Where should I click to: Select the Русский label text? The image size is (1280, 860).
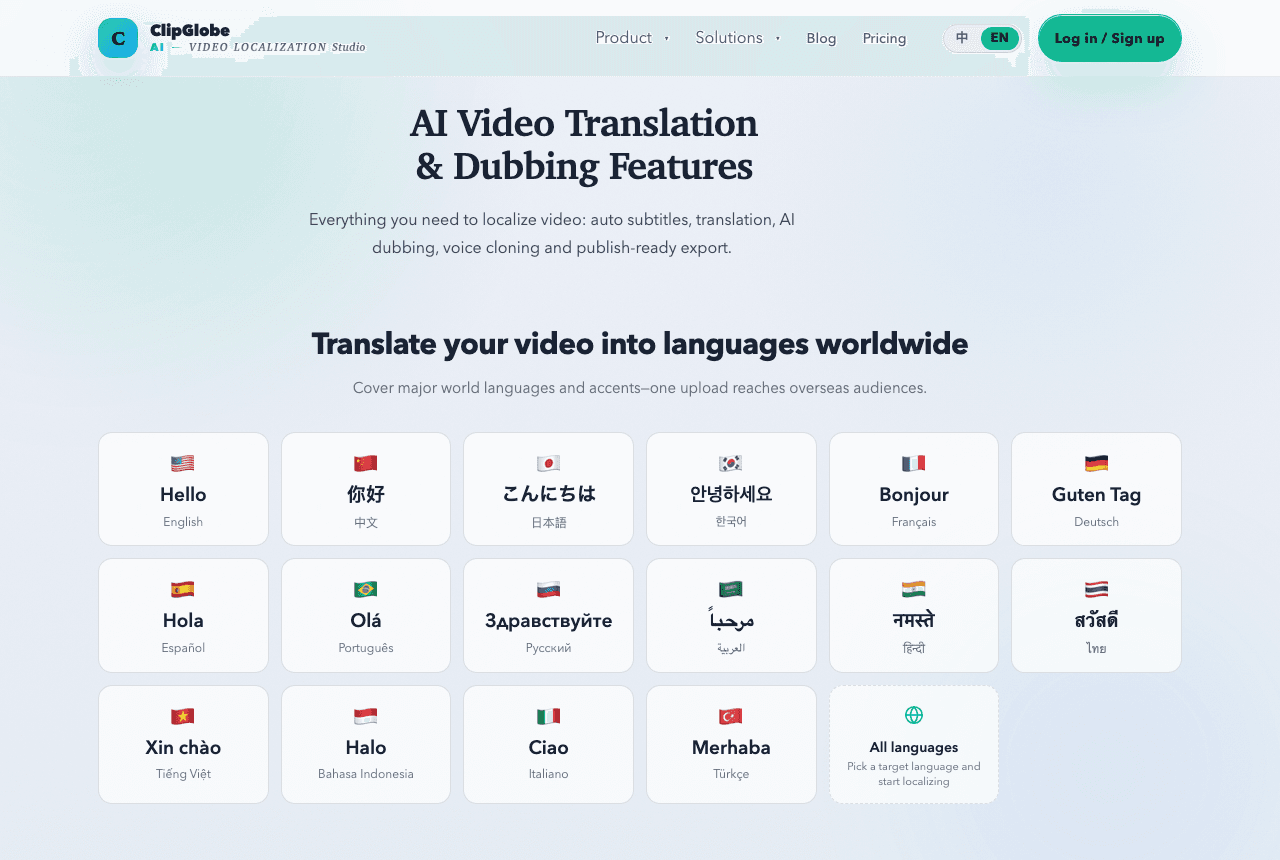(548, 648)
